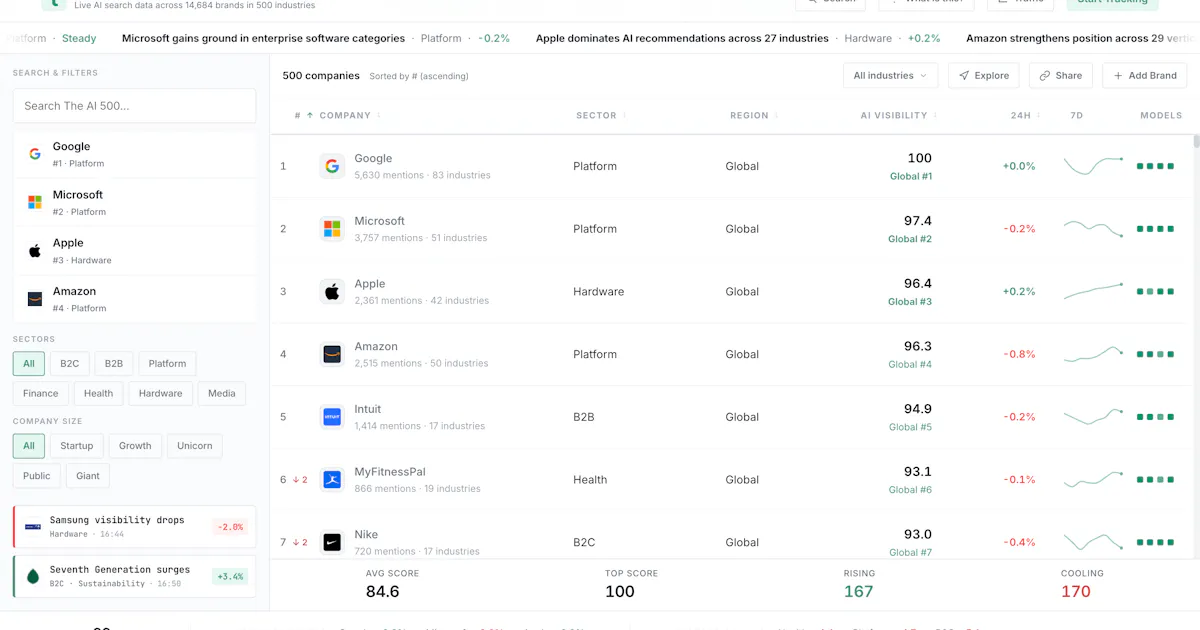Click the Google logo in table row 1
This screenshot has height=630, width=1200.
click(332, 166)
